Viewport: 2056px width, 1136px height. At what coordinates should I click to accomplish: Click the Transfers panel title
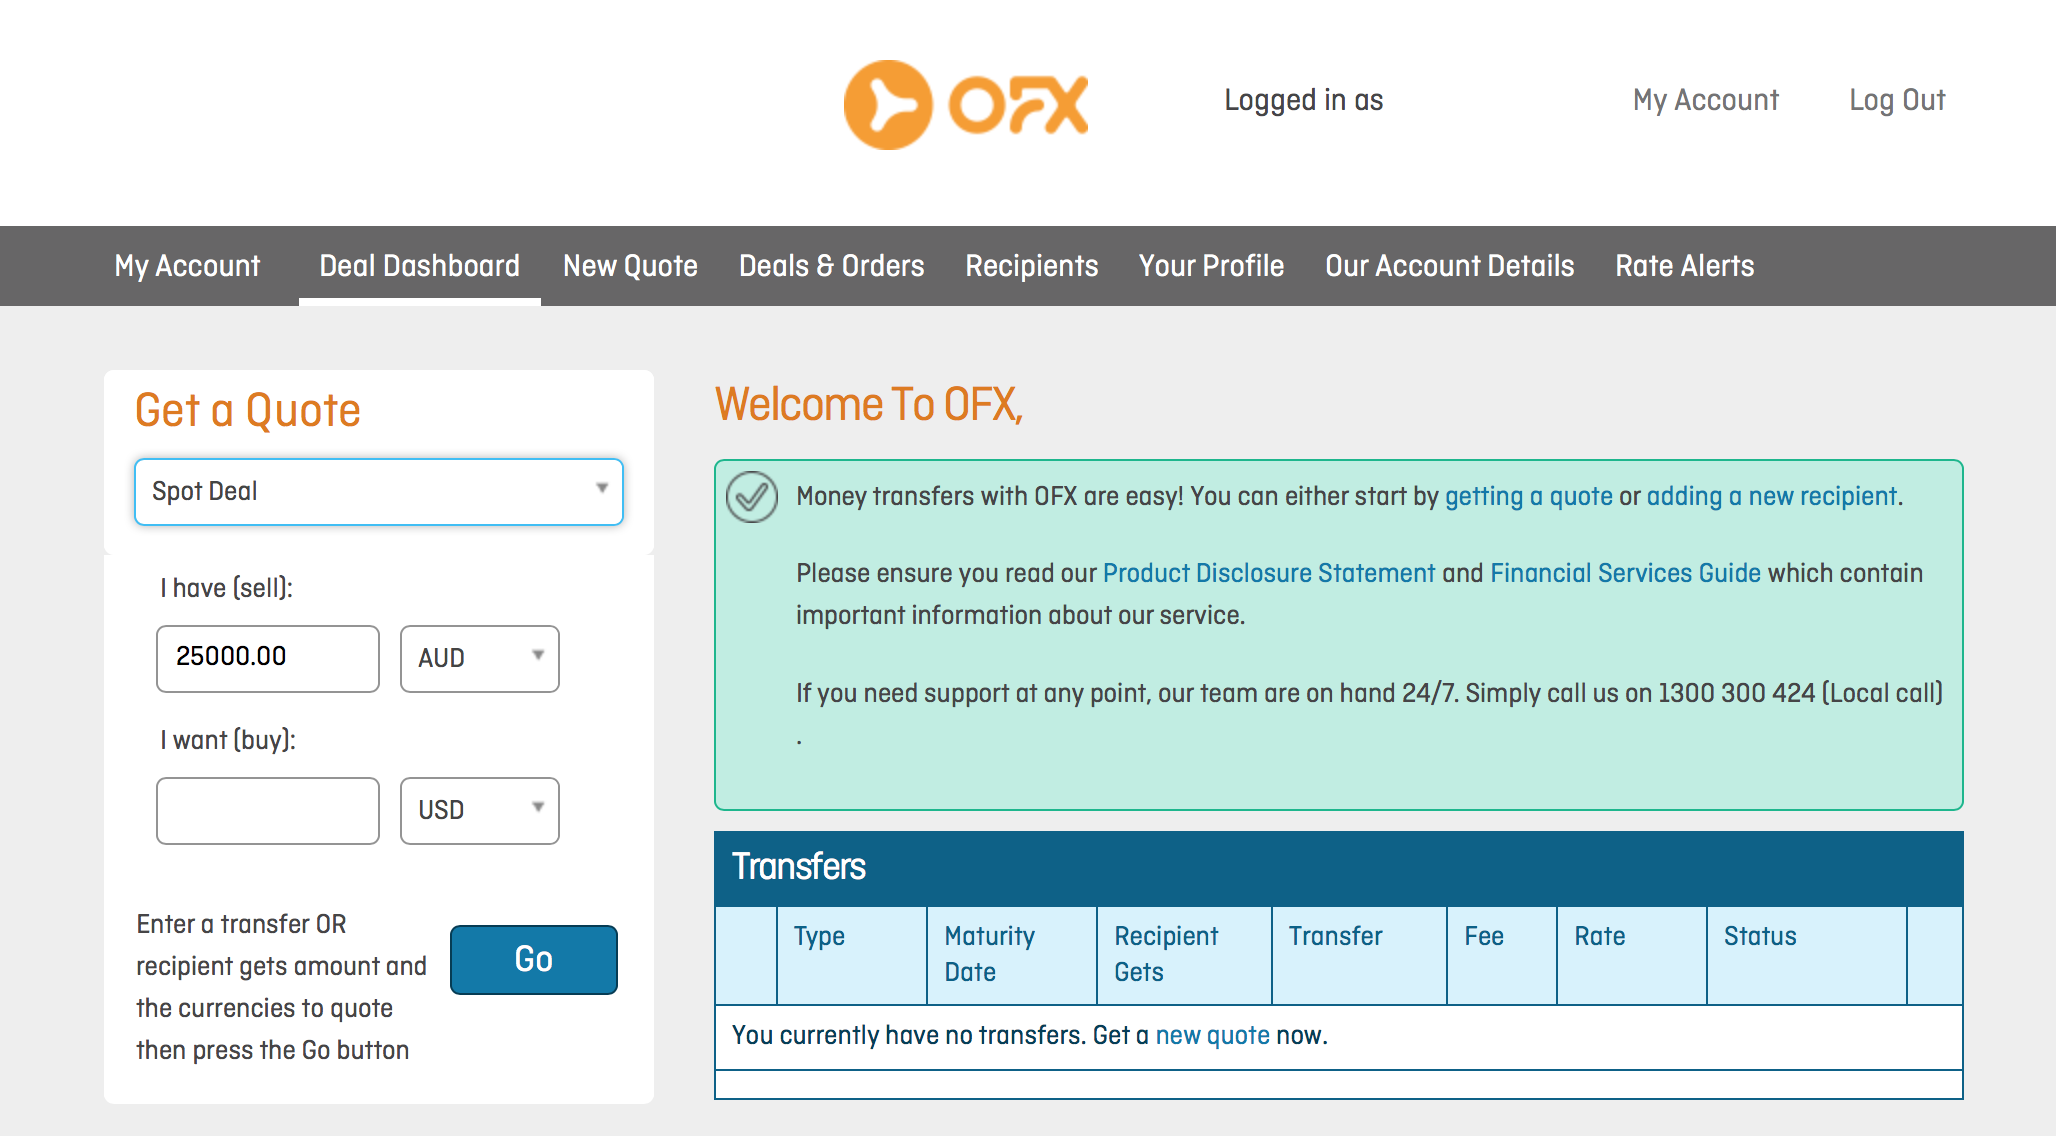[799, 866]
